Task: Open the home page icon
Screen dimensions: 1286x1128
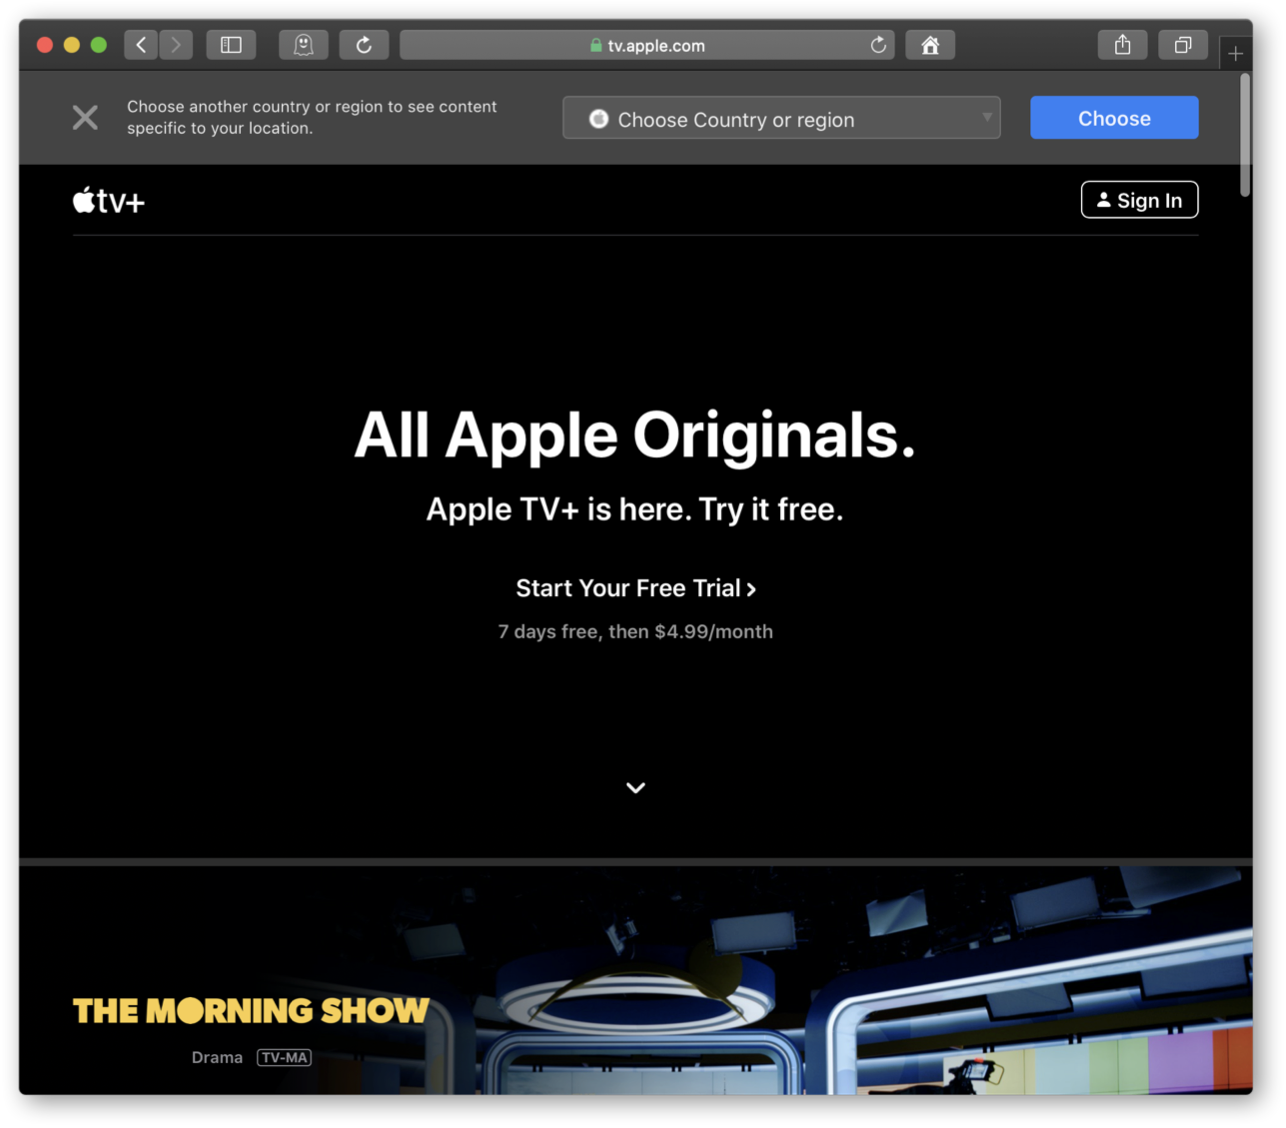Action: pyautogui.click(x=930, y=45)
